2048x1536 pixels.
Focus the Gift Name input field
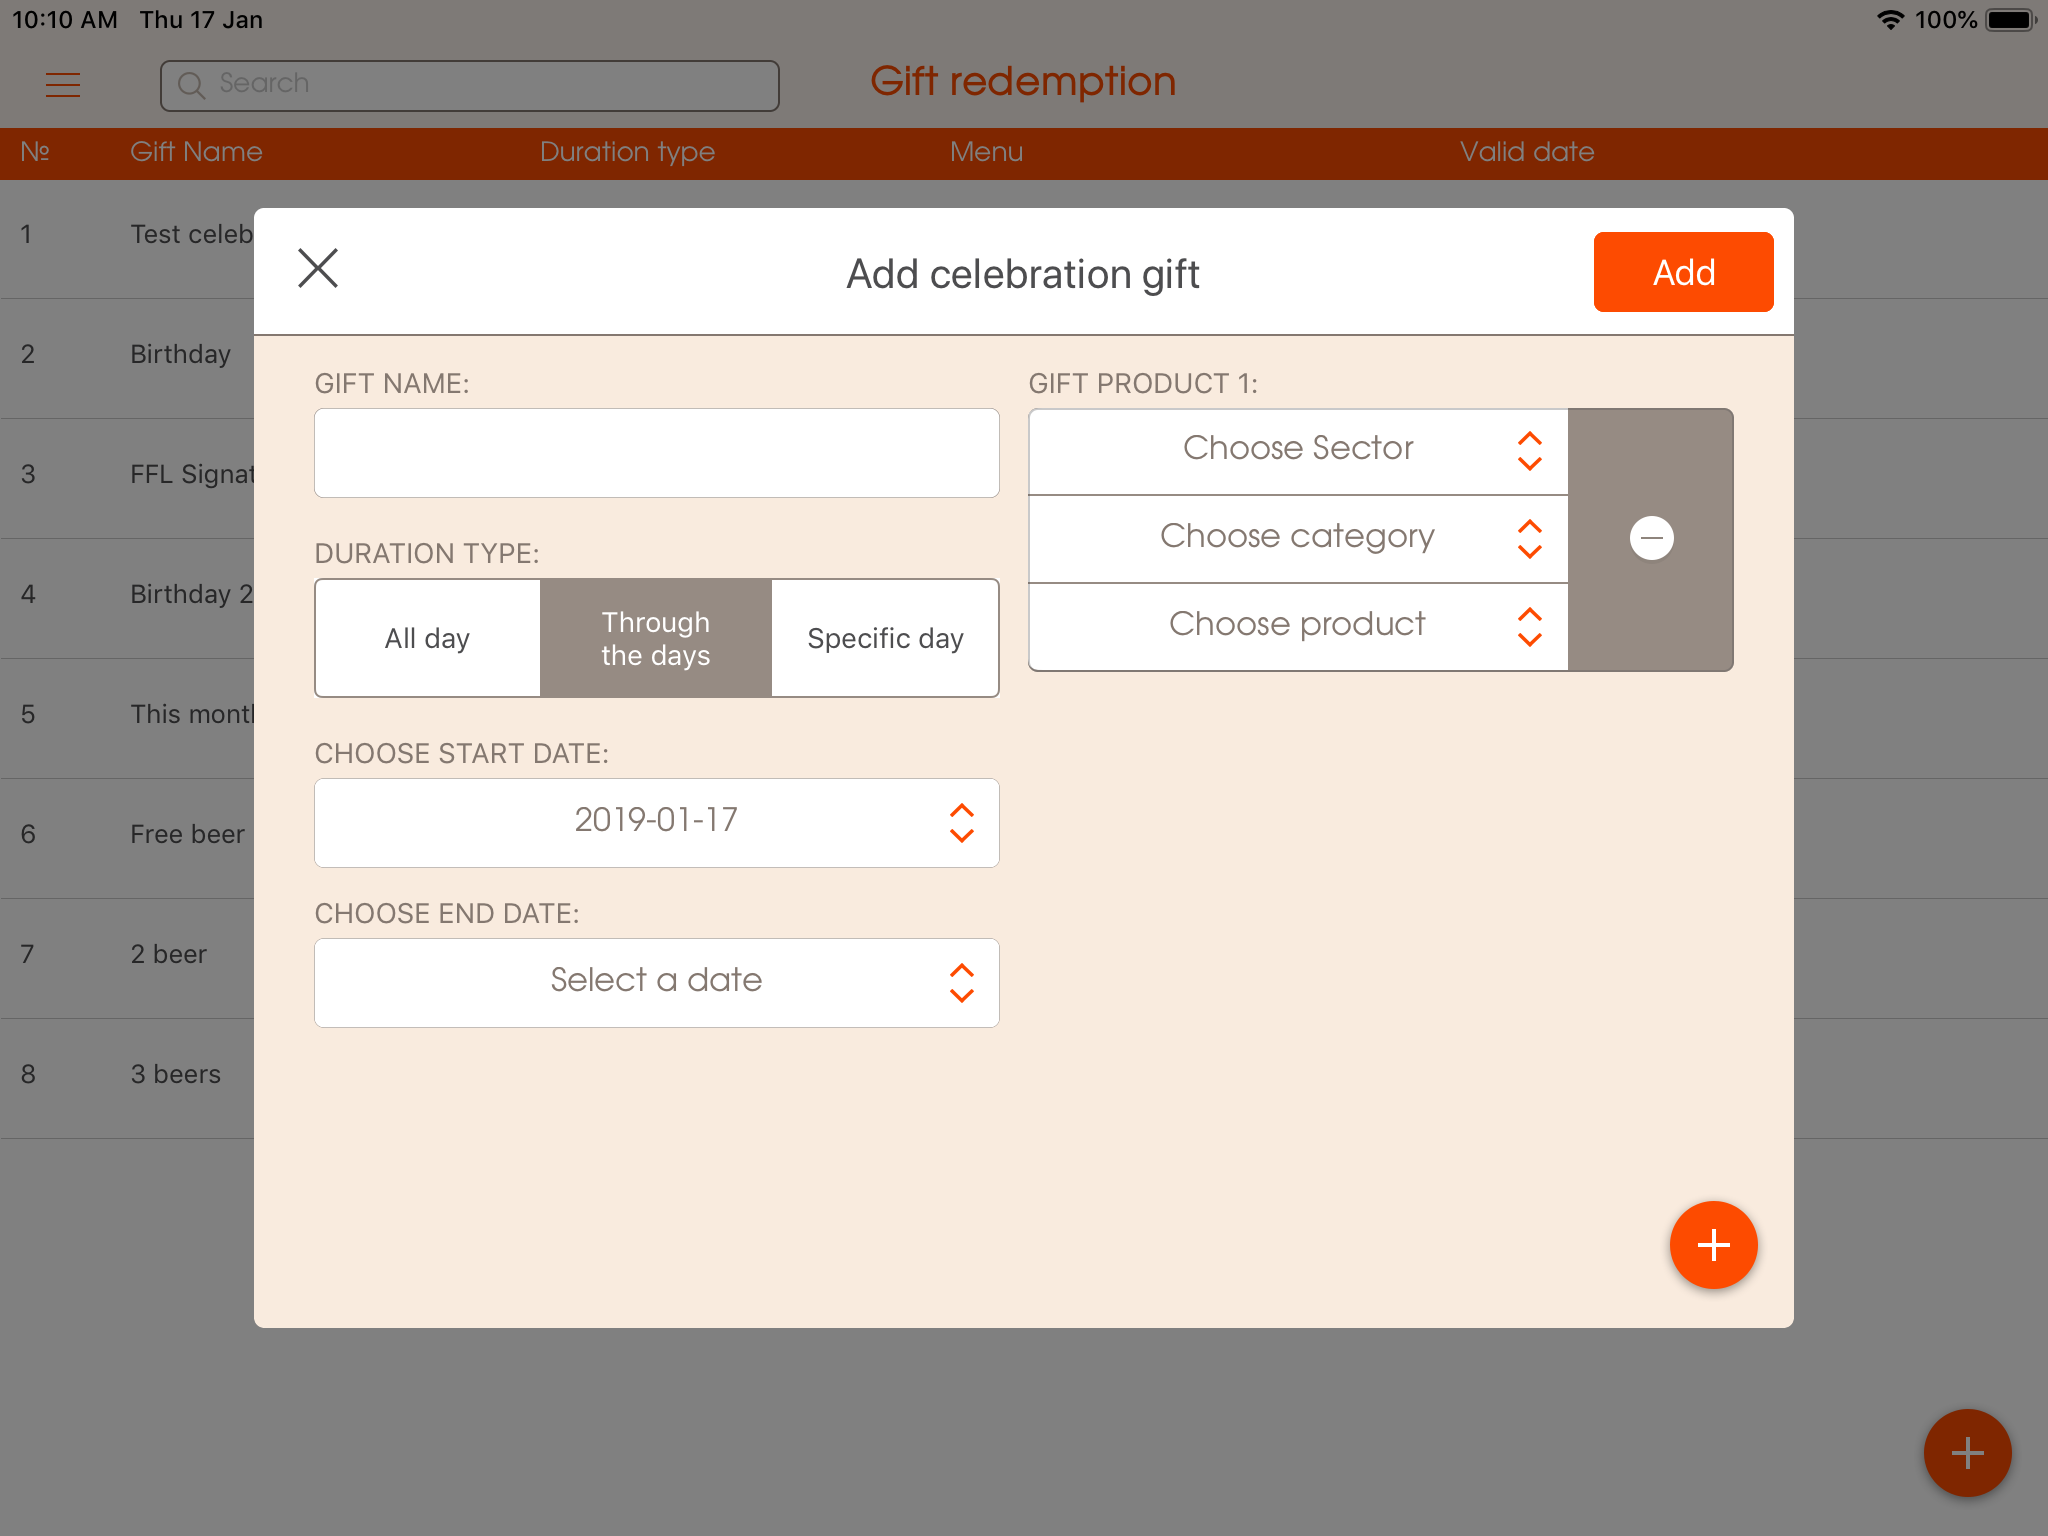[656, 453]
